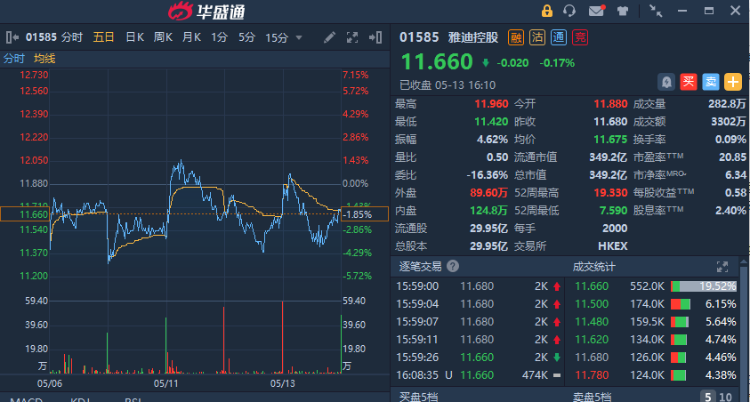This screenshot has height=402, width=750.
Task: Open the mail messages icon
Action: pyautogui.click(x=597, y=11)
